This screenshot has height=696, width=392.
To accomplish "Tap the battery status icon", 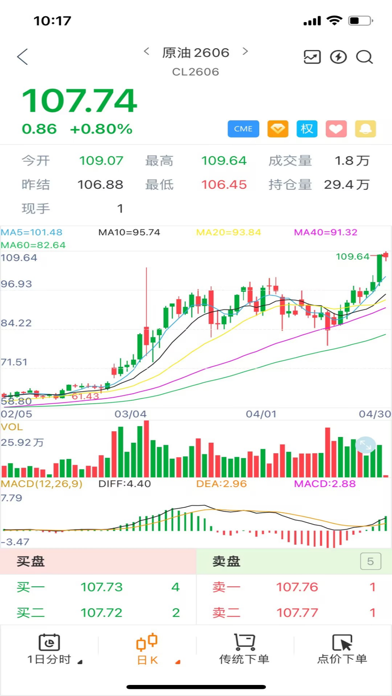I will coord(360,20).
